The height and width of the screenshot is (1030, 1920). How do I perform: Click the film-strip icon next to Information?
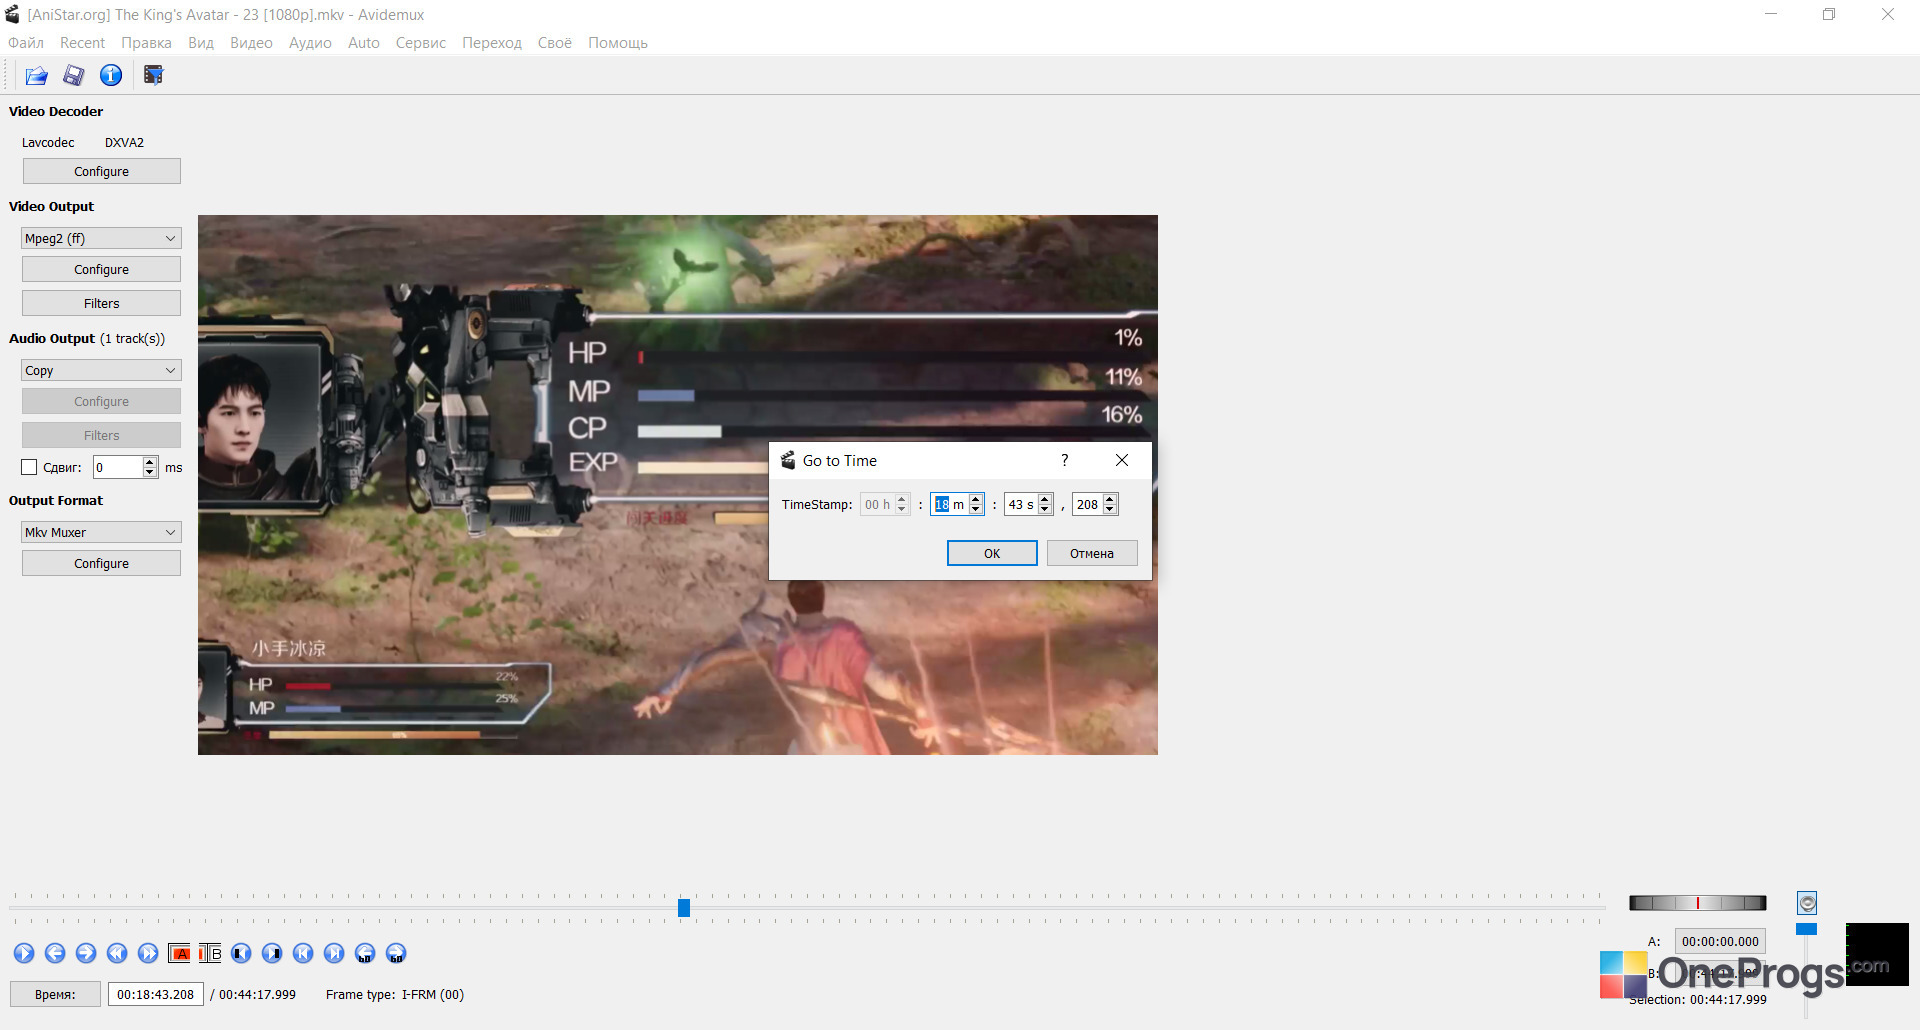click(153, 75)
